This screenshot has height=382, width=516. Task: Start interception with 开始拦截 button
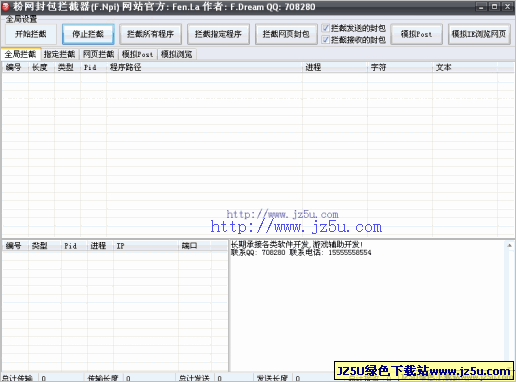pos(31,34)
